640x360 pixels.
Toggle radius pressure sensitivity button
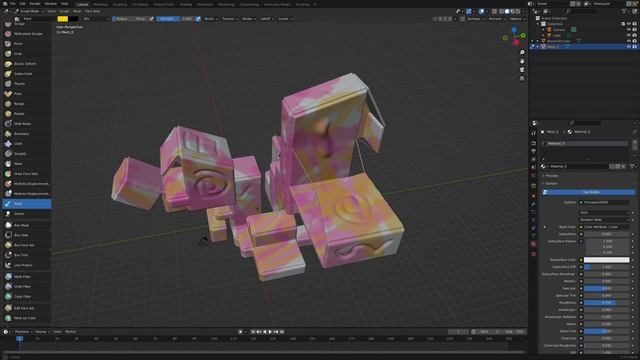(151, 19)
